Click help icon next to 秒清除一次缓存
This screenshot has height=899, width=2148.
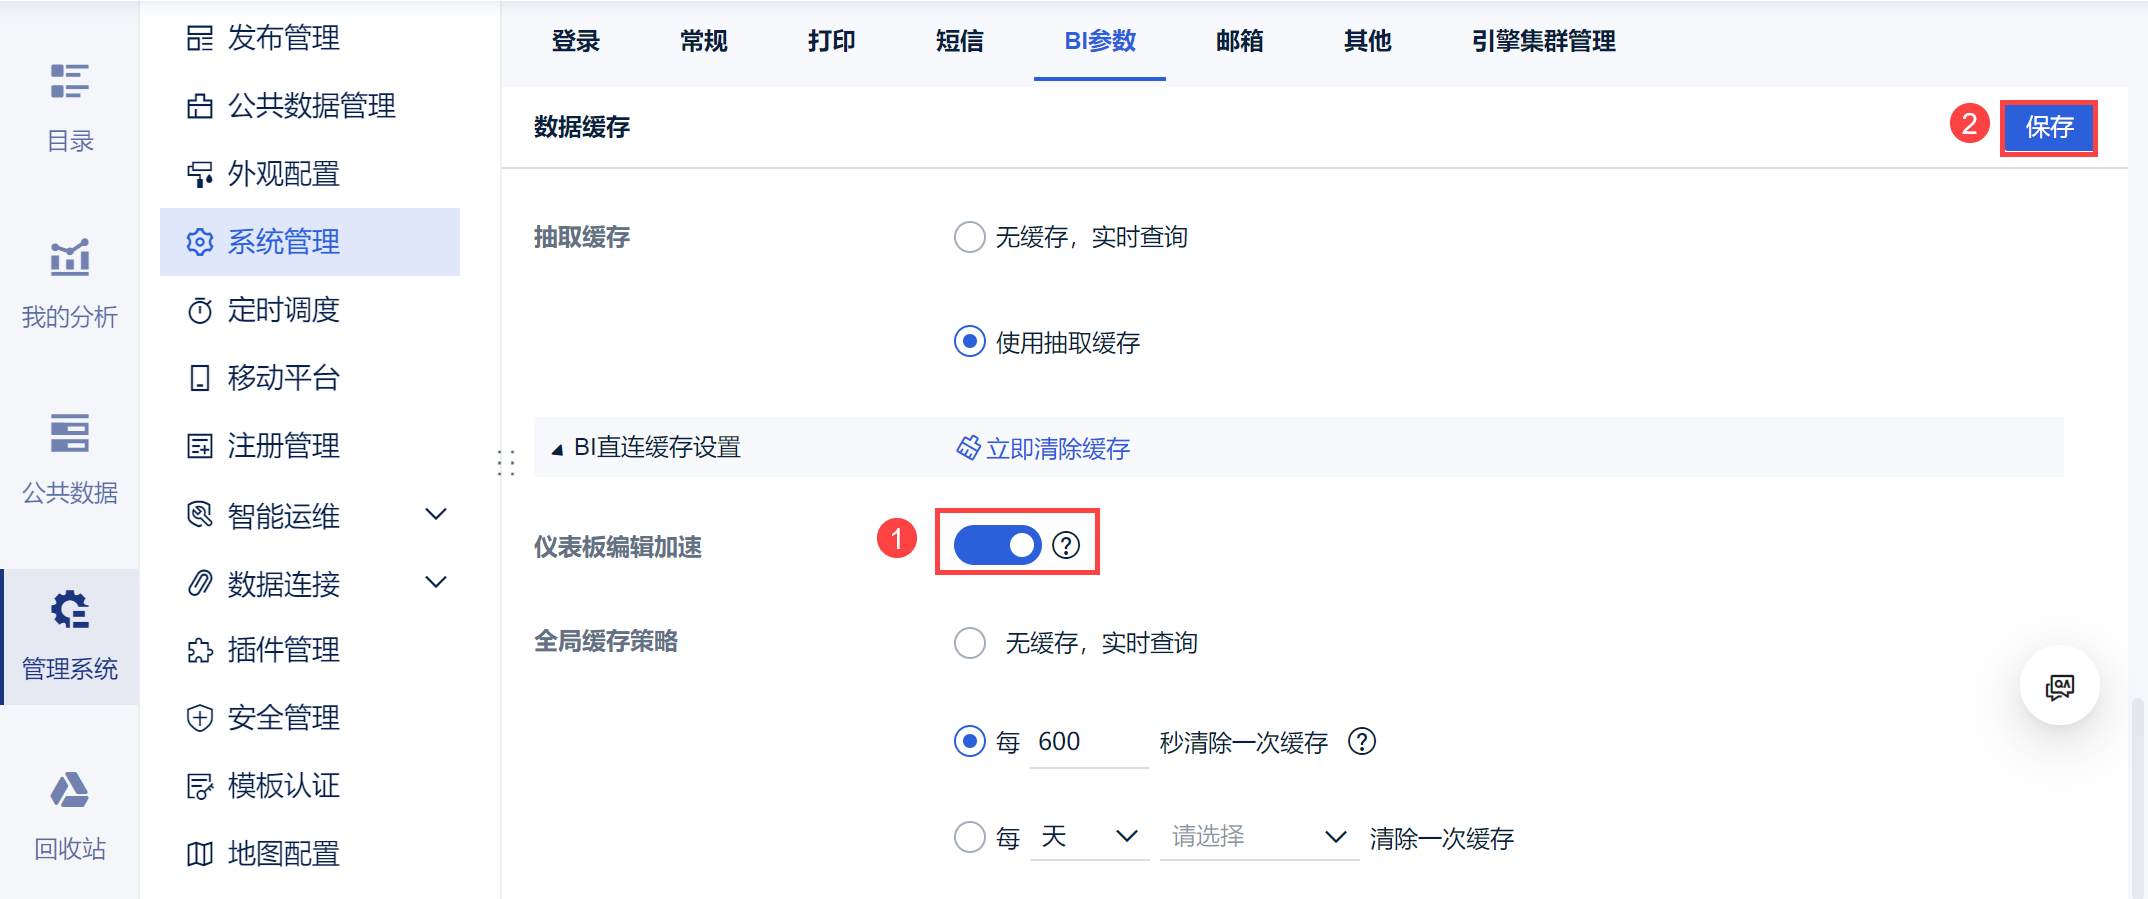1362,741
